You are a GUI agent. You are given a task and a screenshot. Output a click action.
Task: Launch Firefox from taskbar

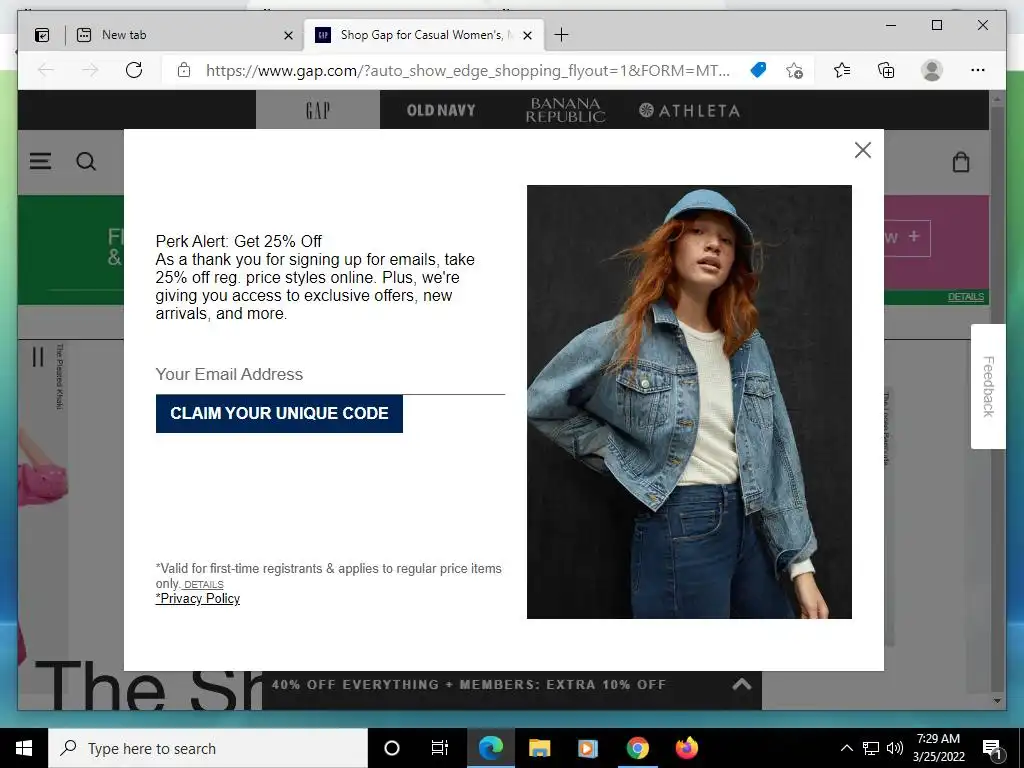686,748
